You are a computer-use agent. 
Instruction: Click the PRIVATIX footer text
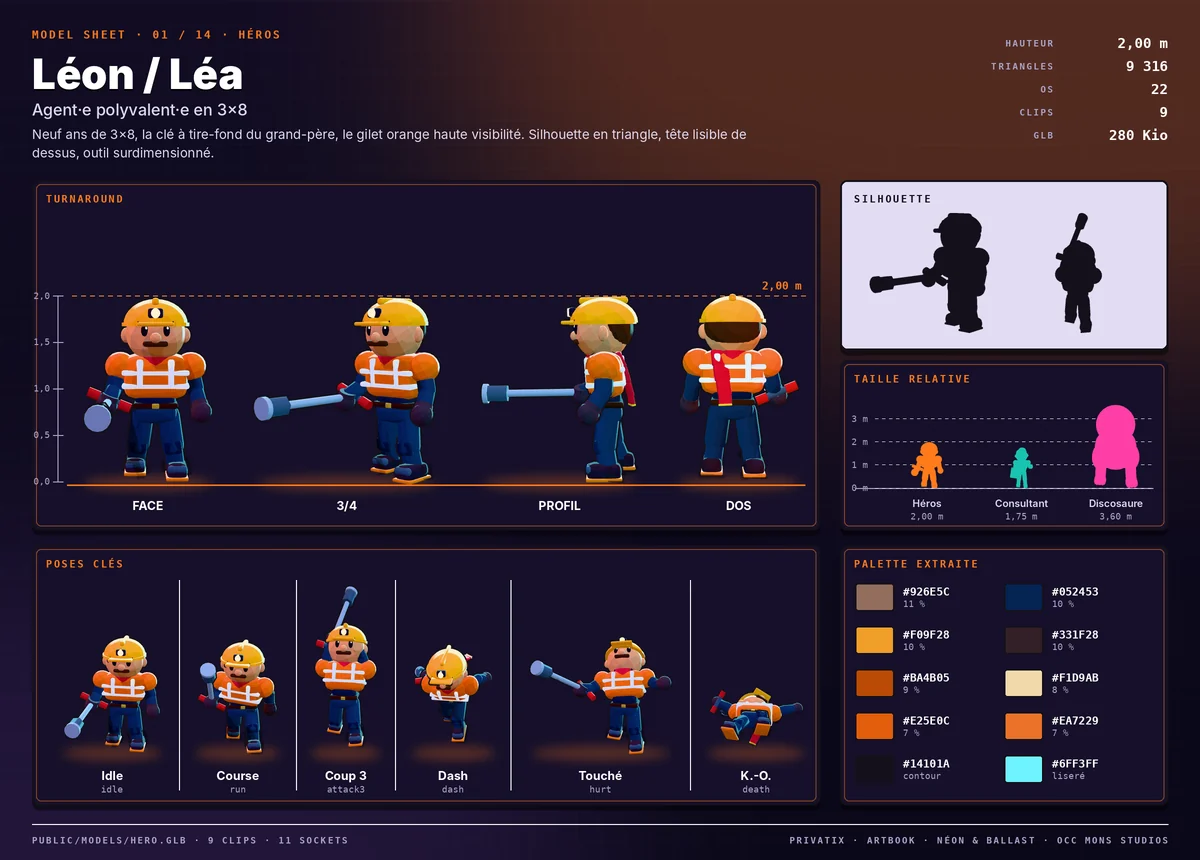click(817, 841)
